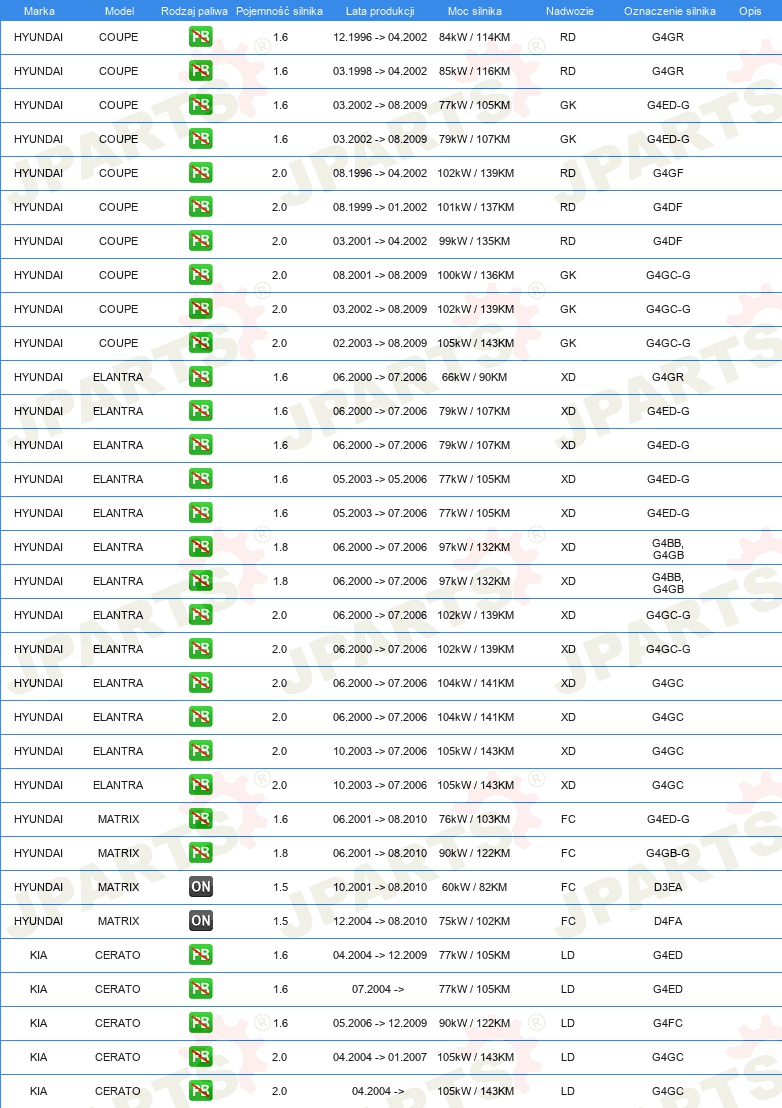Click date range 08.1999 -> 01.2002
This screenshot has width=782, height=1108.
pos(380,207)
